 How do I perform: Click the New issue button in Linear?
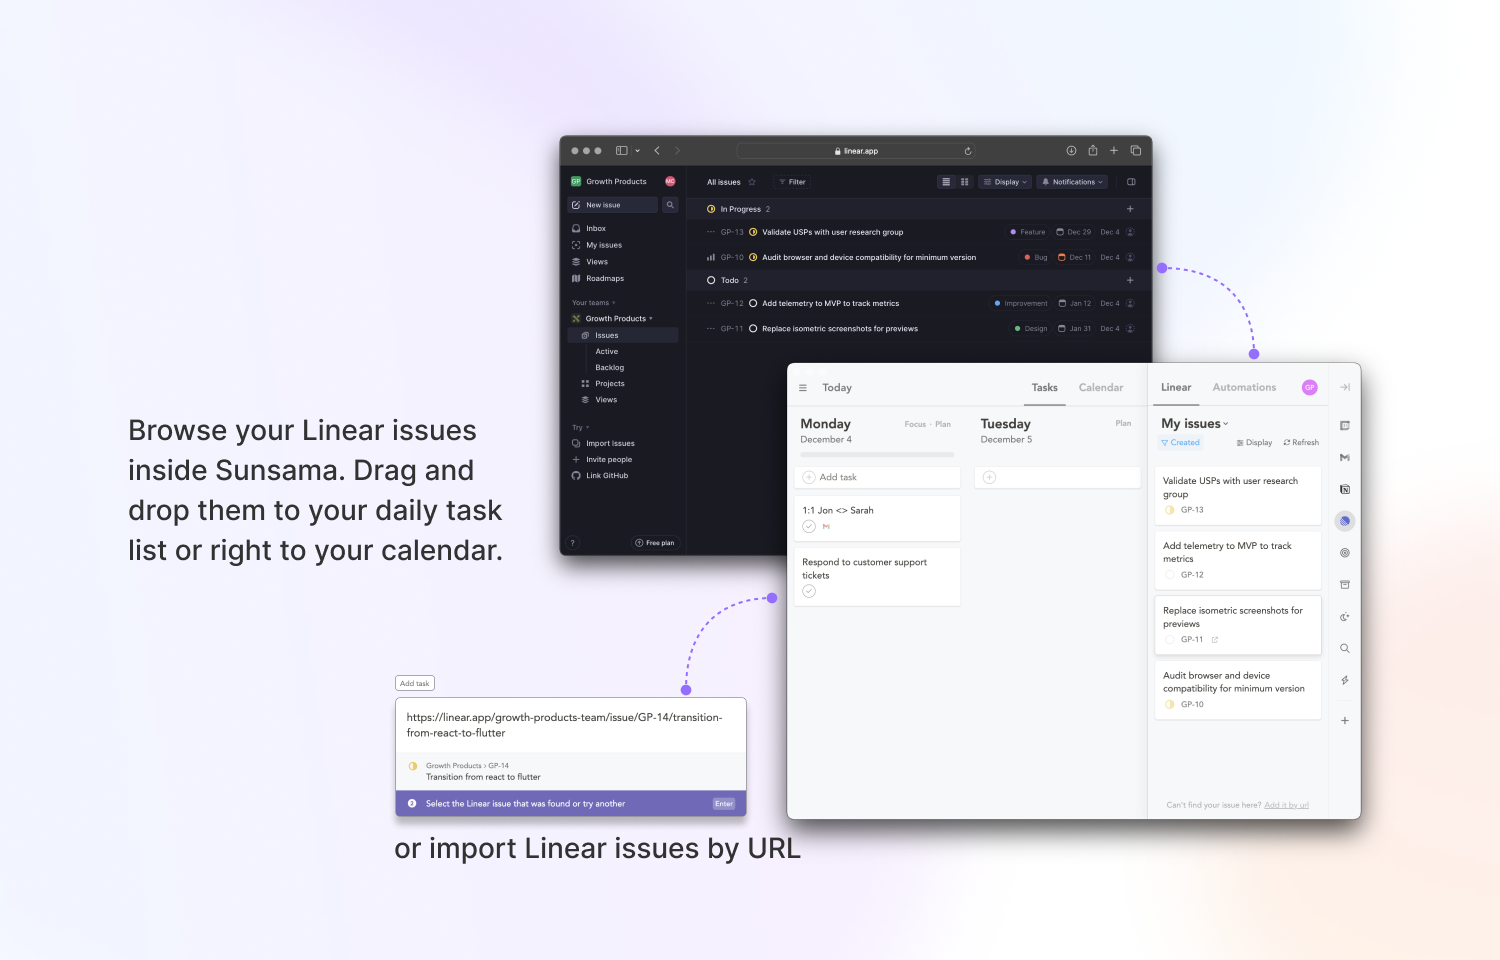(x=613, y=205)
